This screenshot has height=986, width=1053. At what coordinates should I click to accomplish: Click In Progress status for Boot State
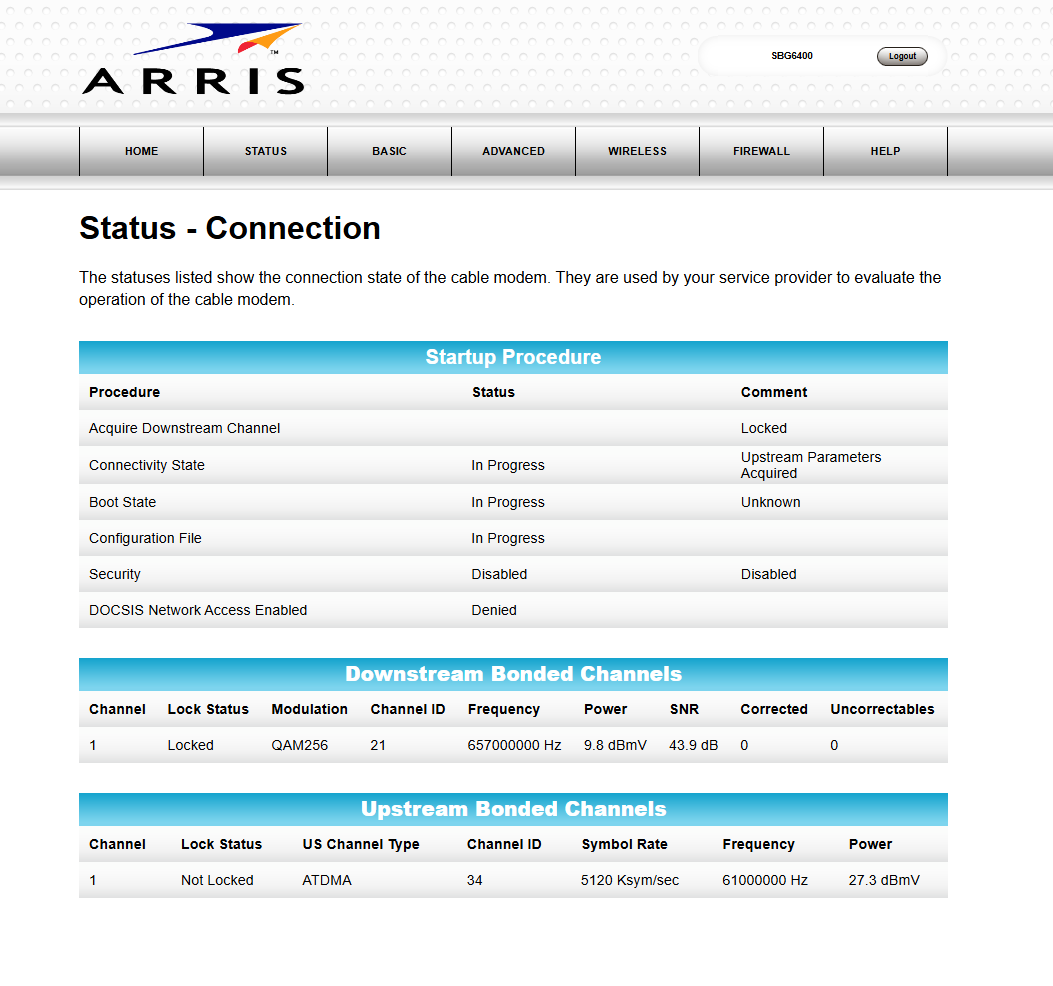click(508, 502)
